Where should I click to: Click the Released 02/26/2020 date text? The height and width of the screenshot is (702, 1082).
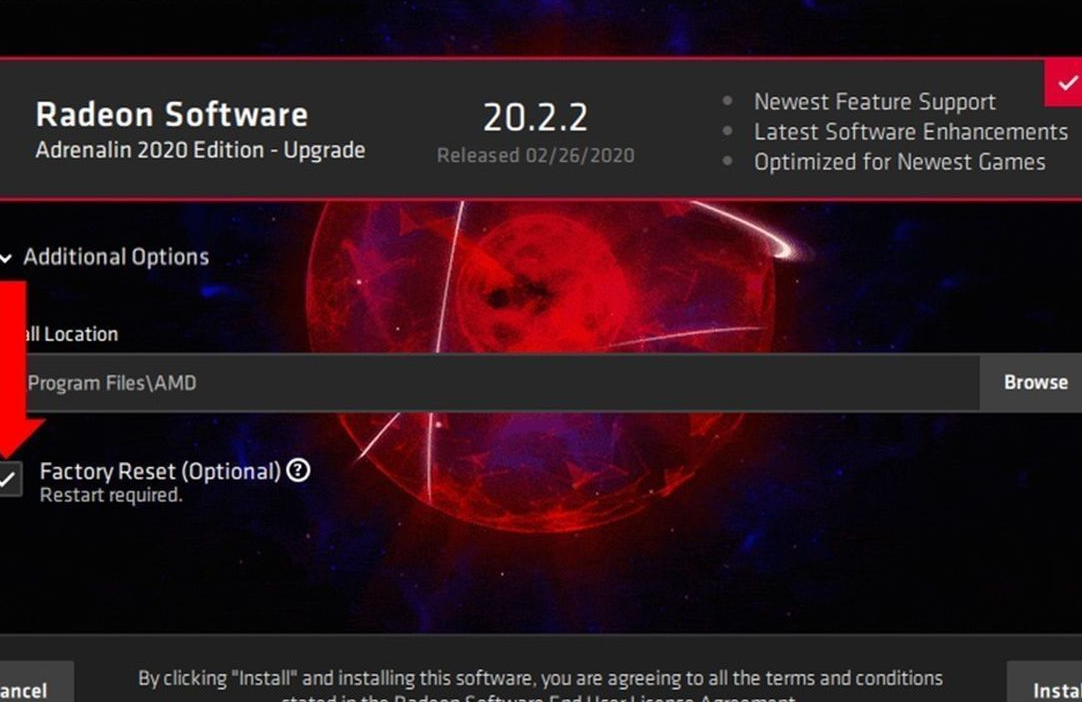(x=535, y=155)
